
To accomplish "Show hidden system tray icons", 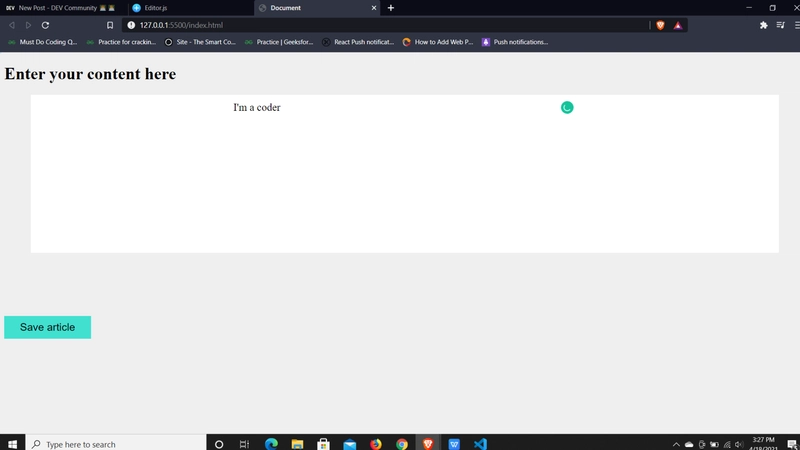I will [x=676, y=444].
